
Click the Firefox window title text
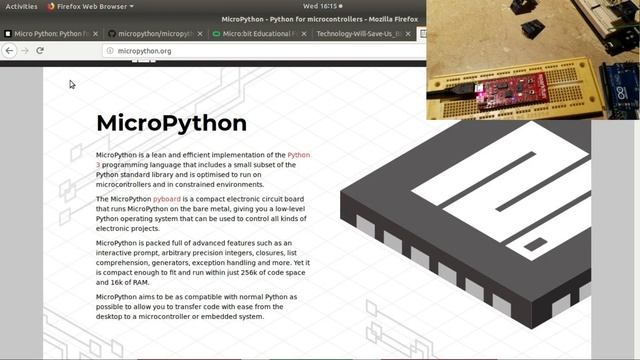tap(320, 19)
